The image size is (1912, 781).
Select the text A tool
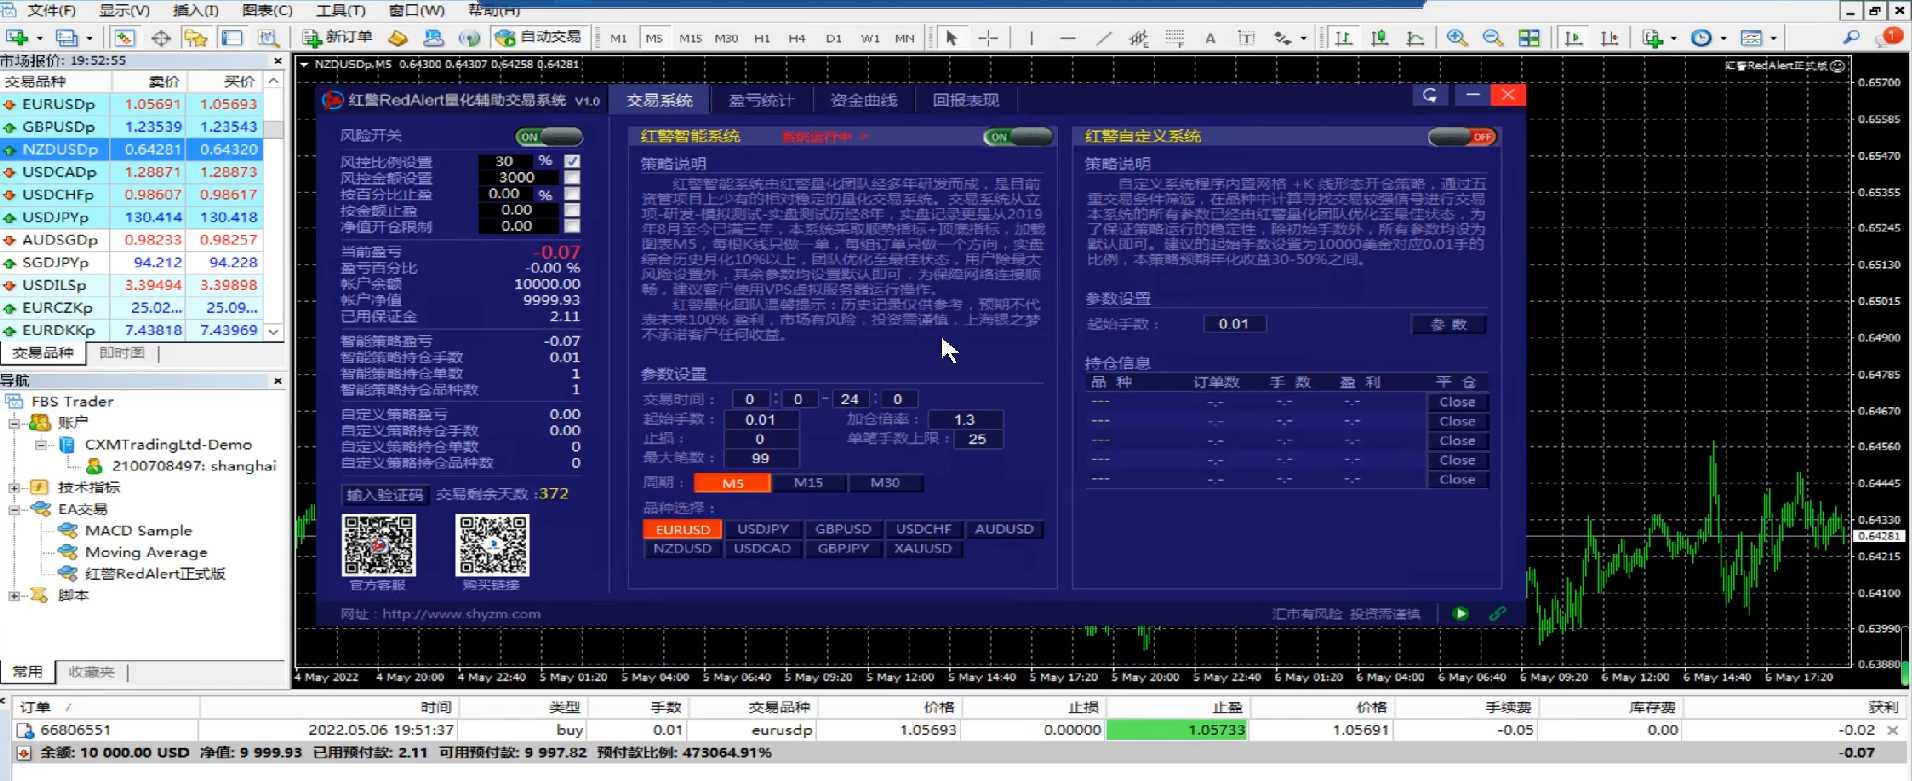[1210, 38]
